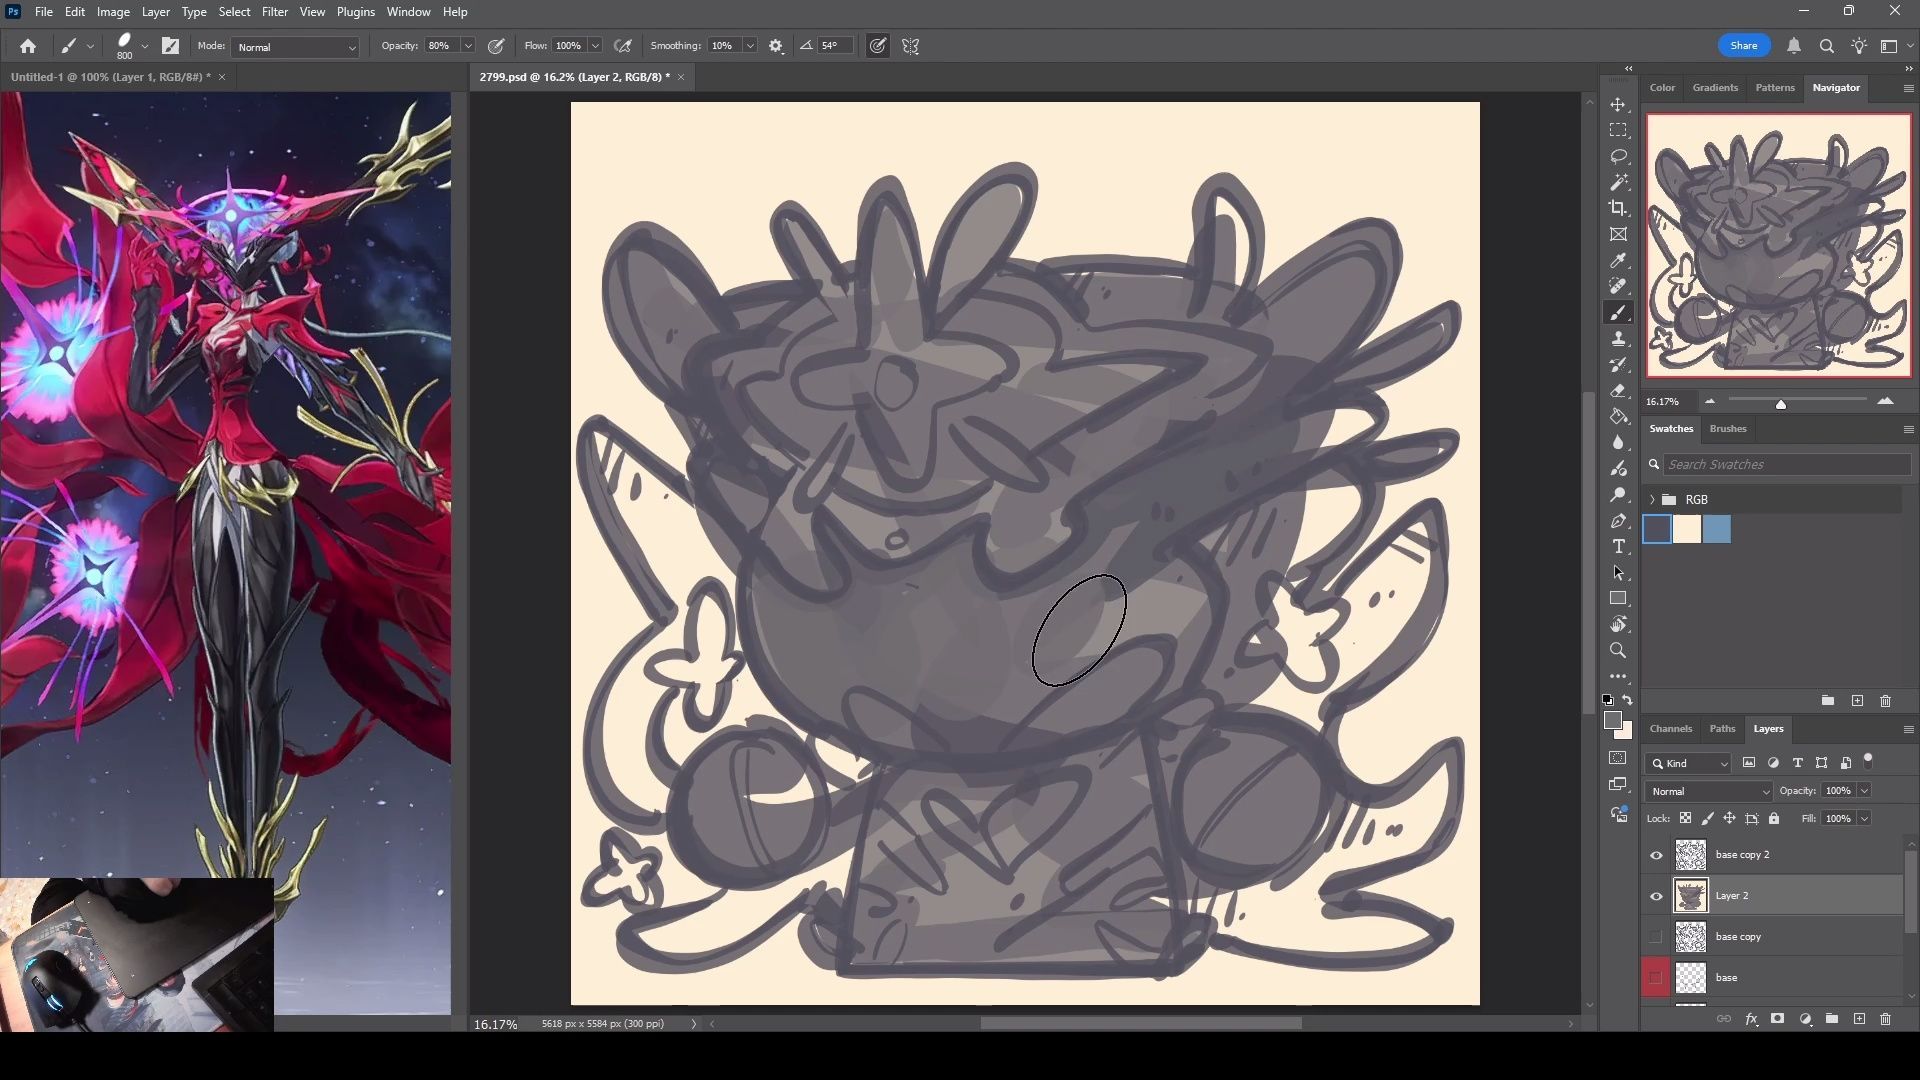Hide Layer 2 visibility eye
The image size is (1920, 1080).
click(1656, 896)
